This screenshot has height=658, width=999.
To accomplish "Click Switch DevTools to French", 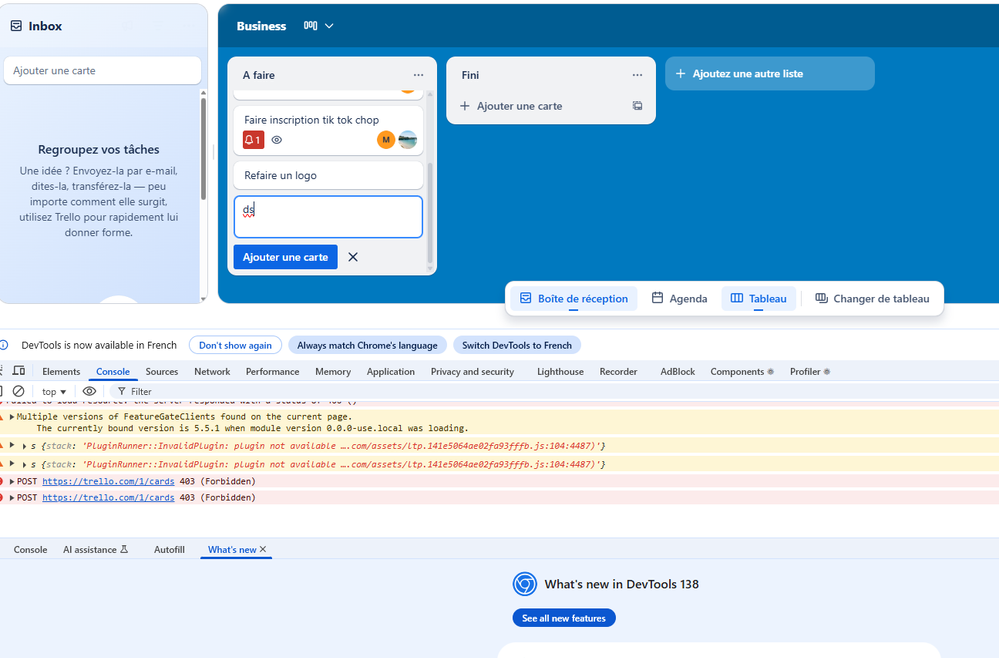I will 517,345.
